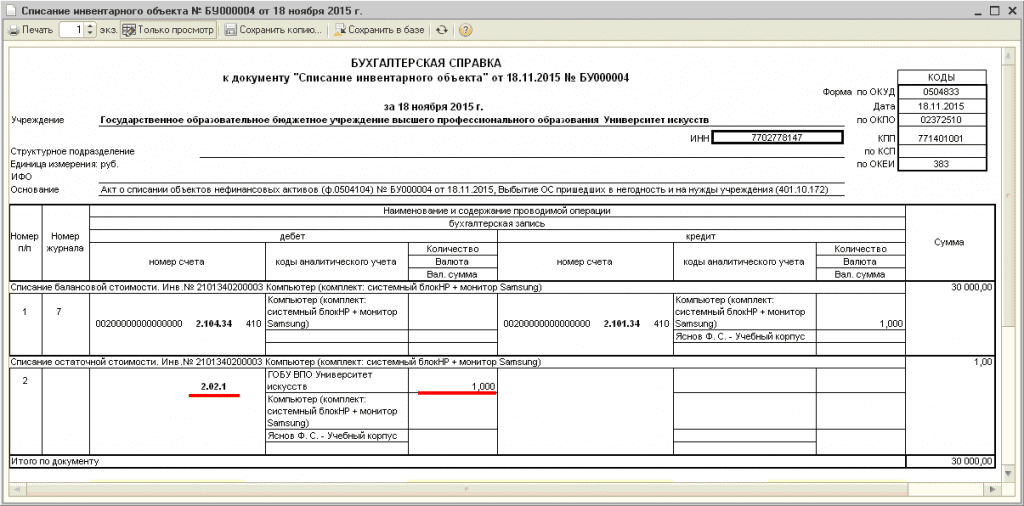Click Сохранить копию button
The image size is (1024, 506).
point(274,30)
